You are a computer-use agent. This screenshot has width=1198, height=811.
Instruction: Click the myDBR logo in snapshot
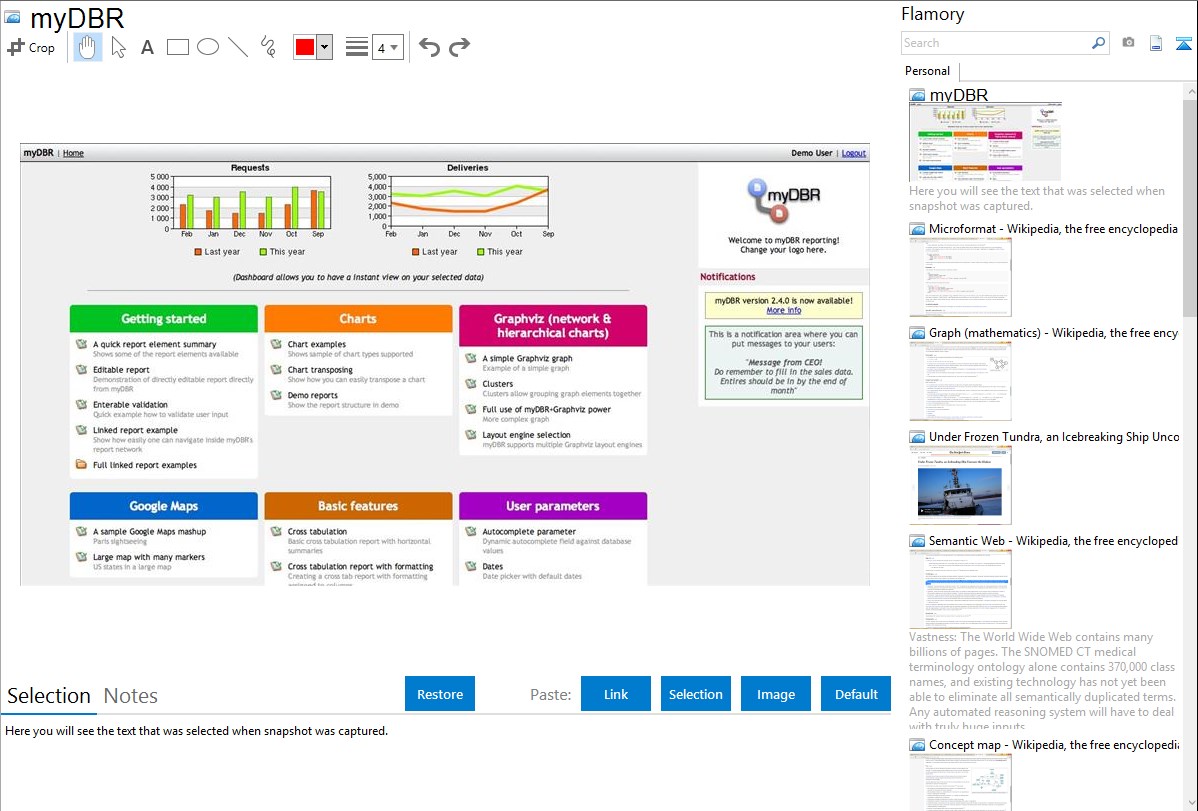point(784,201)
